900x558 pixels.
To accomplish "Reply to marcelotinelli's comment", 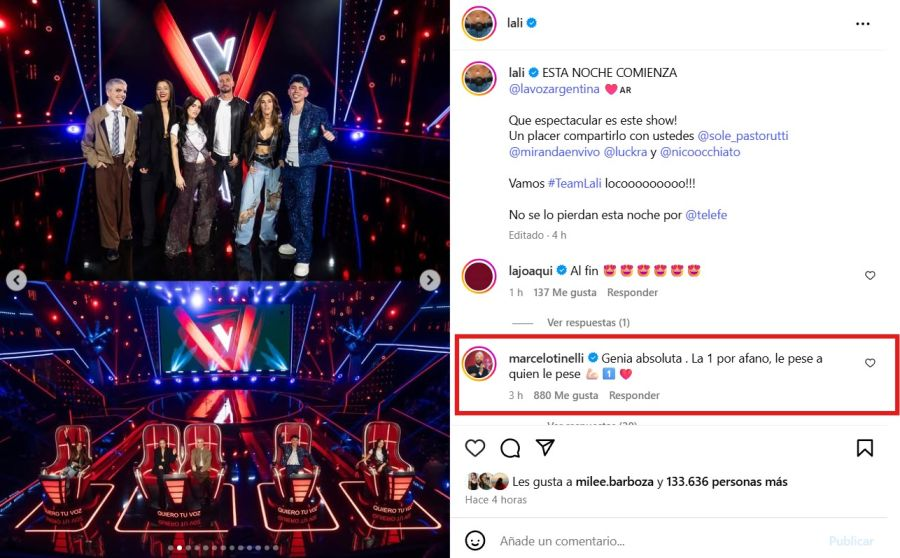I will [x=634, y=395].
